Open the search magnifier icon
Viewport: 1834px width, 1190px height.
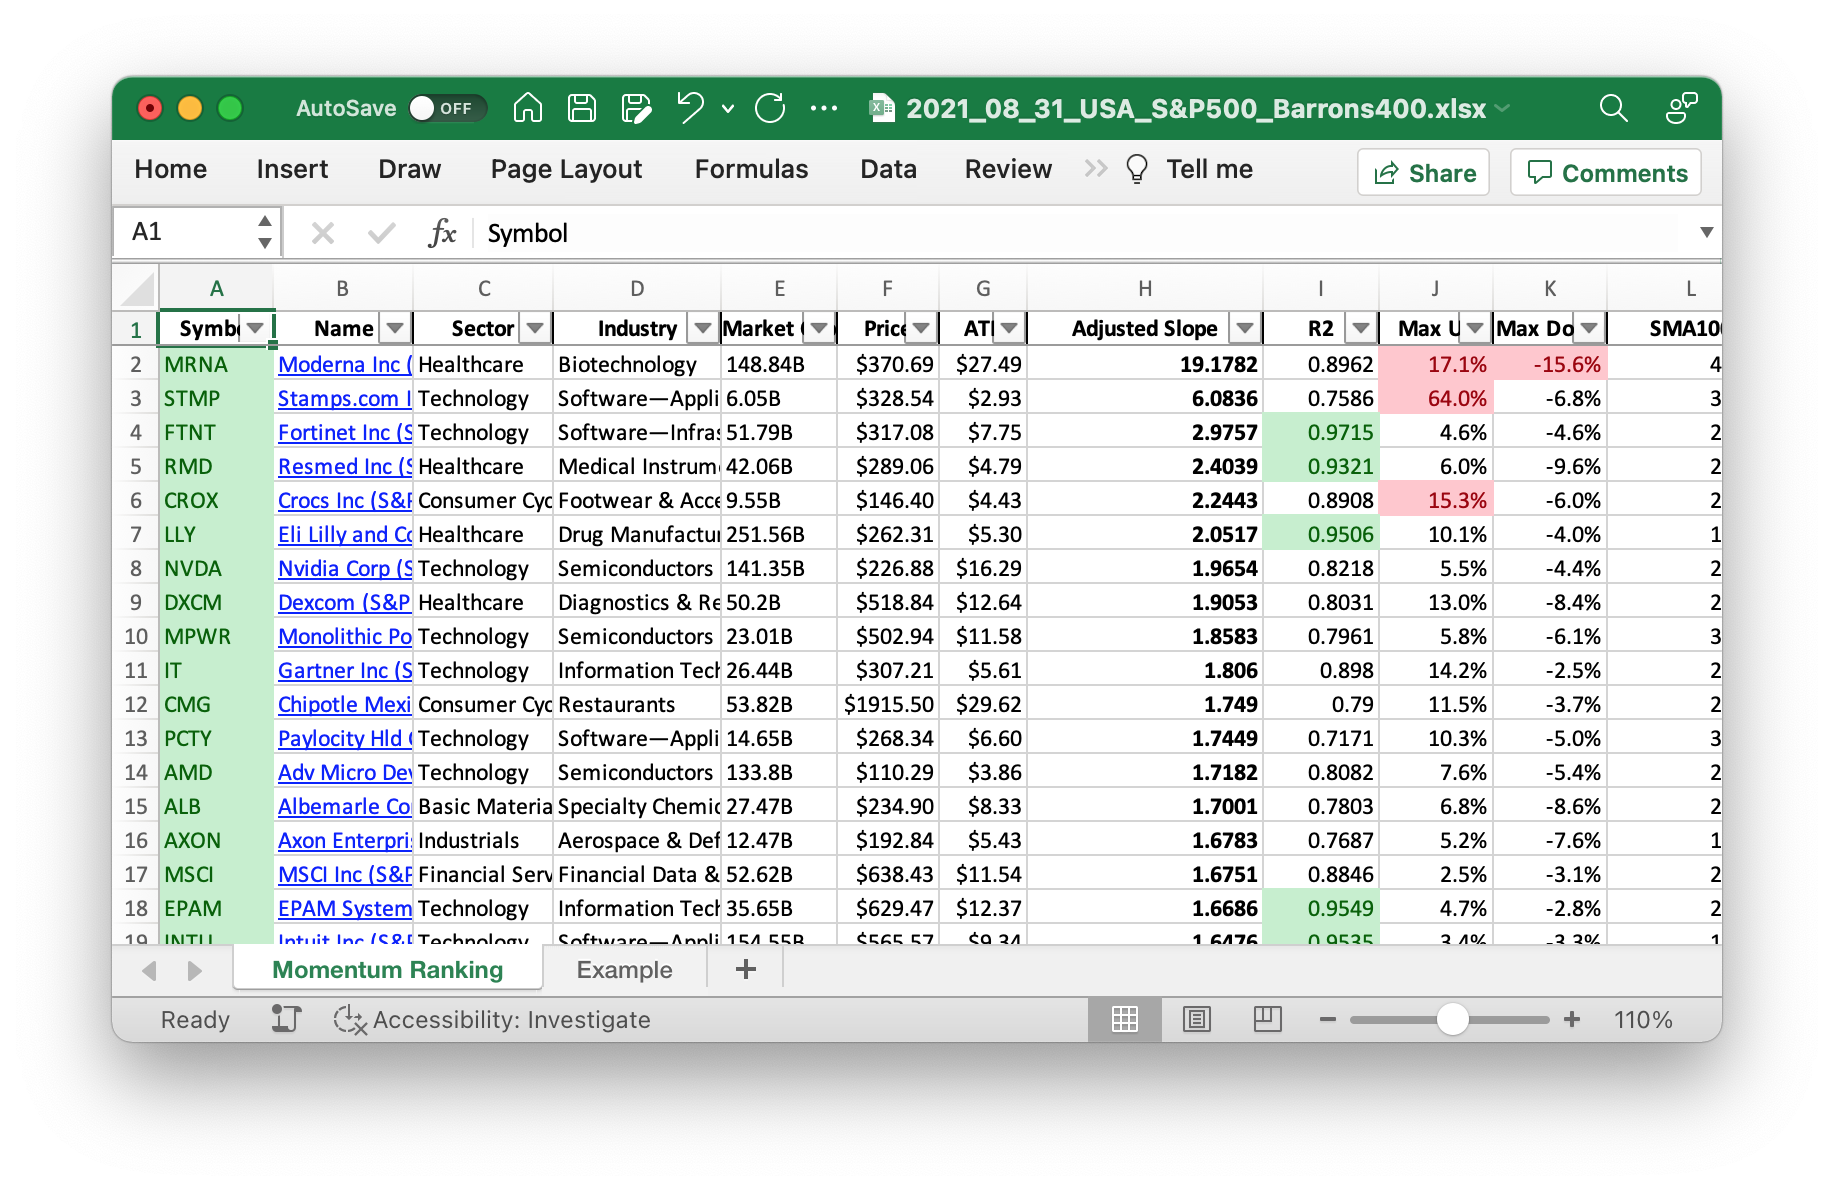(1613, 108)
